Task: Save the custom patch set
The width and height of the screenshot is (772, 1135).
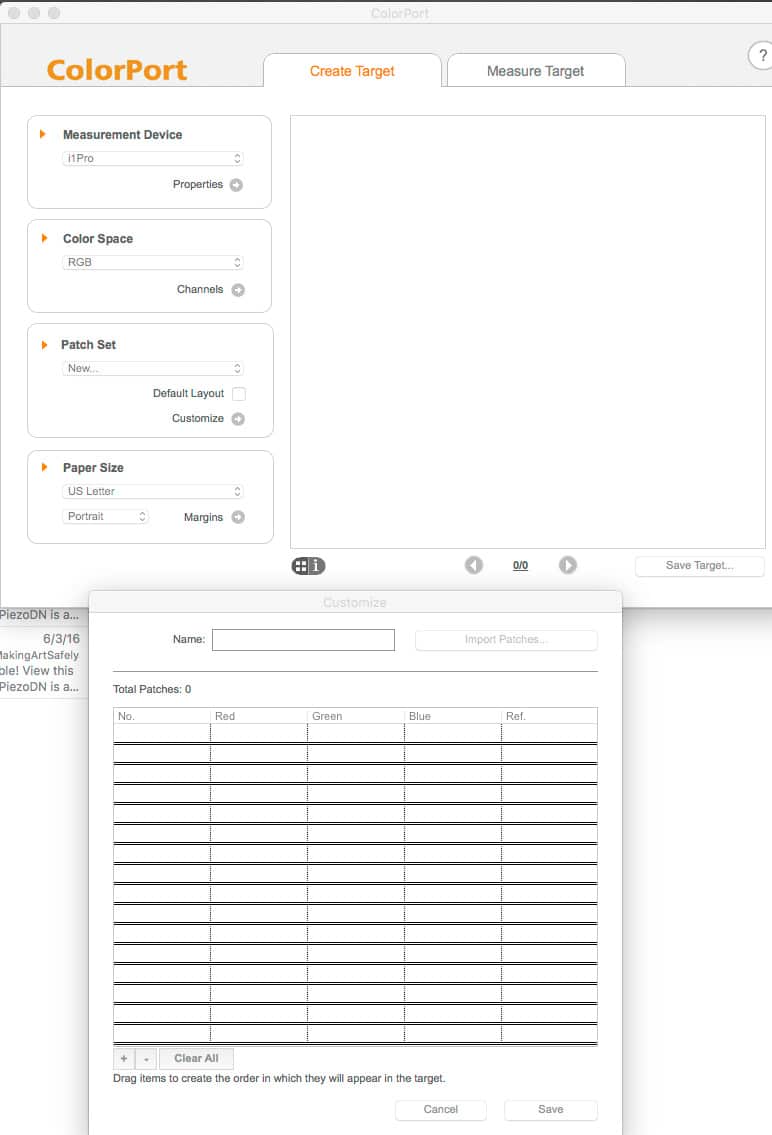Action: tap(551, 1110)
